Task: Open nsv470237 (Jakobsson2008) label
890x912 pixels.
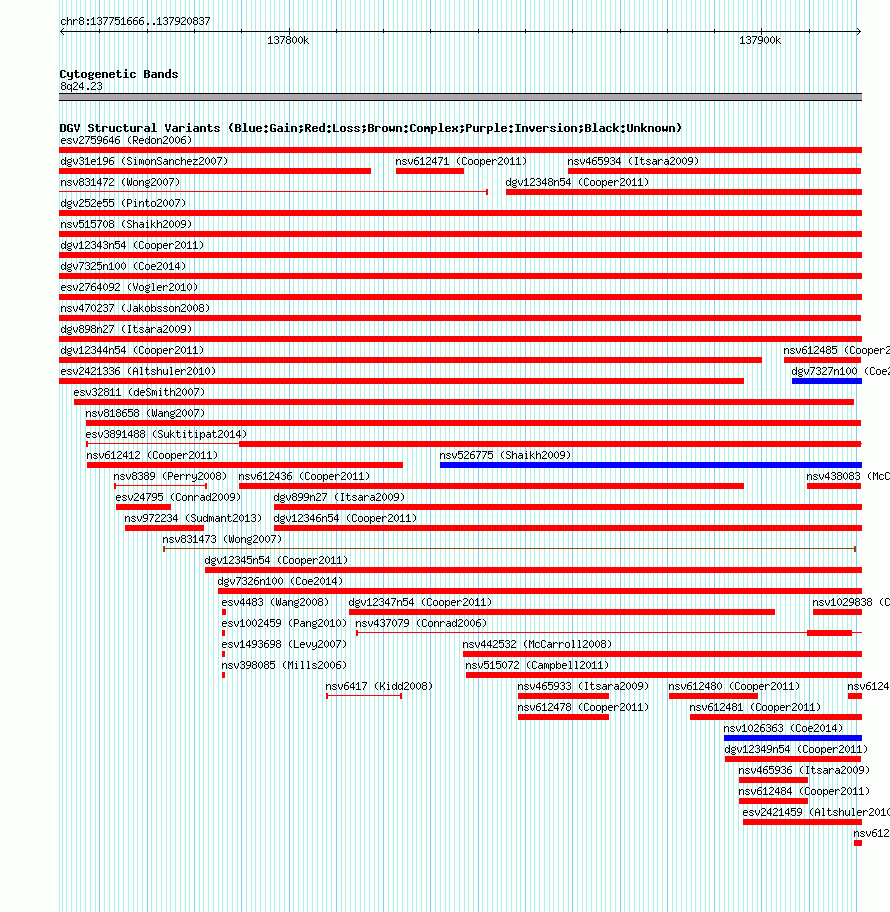Action: tap(135, 308)
